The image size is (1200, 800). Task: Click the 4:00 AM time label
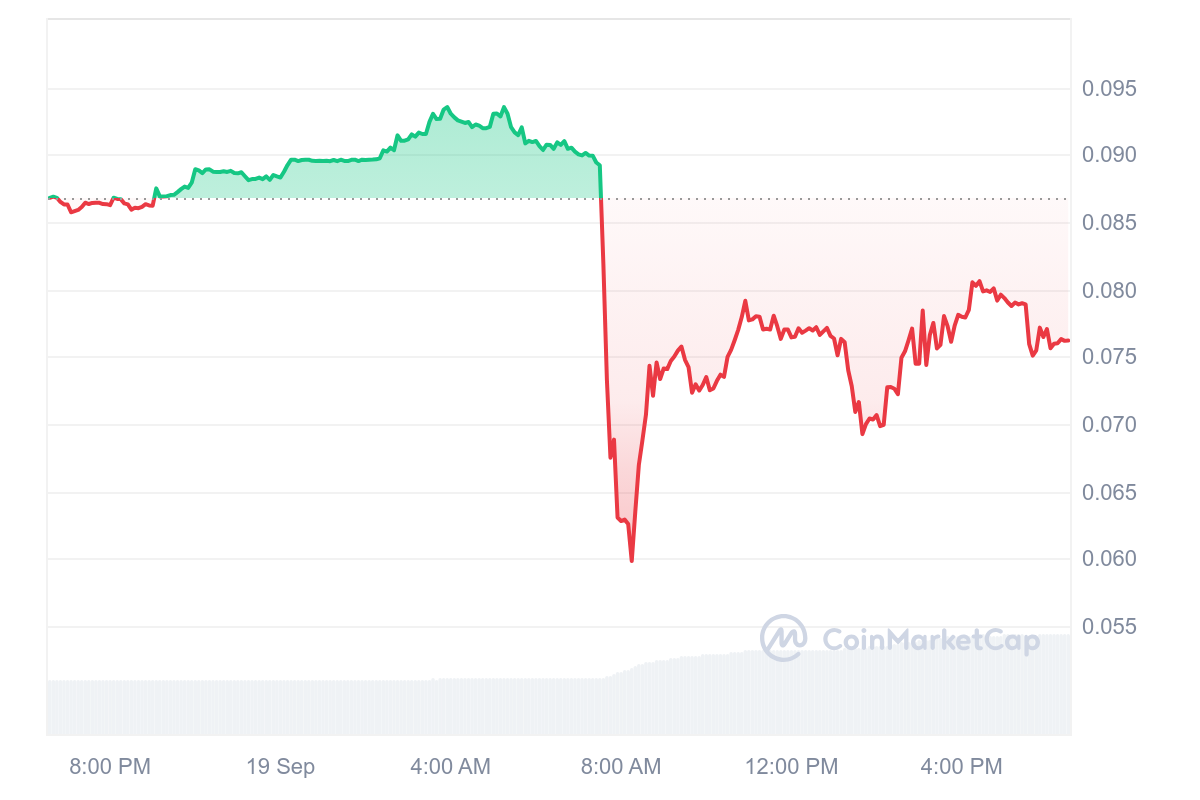[450, 767]
